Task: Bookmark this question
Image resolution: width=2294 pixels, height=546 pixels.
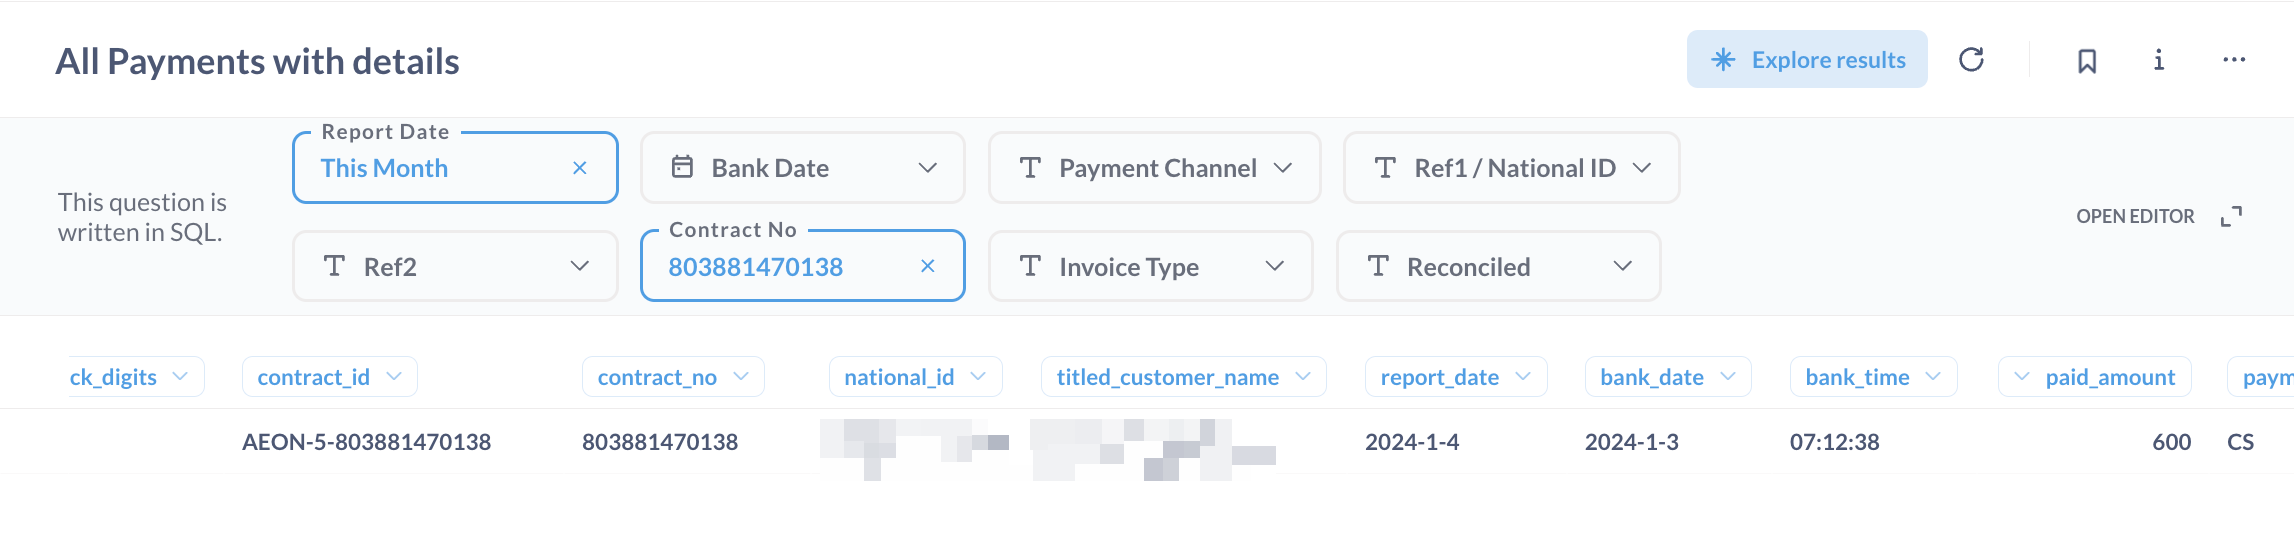Action: coord(2087,61)
